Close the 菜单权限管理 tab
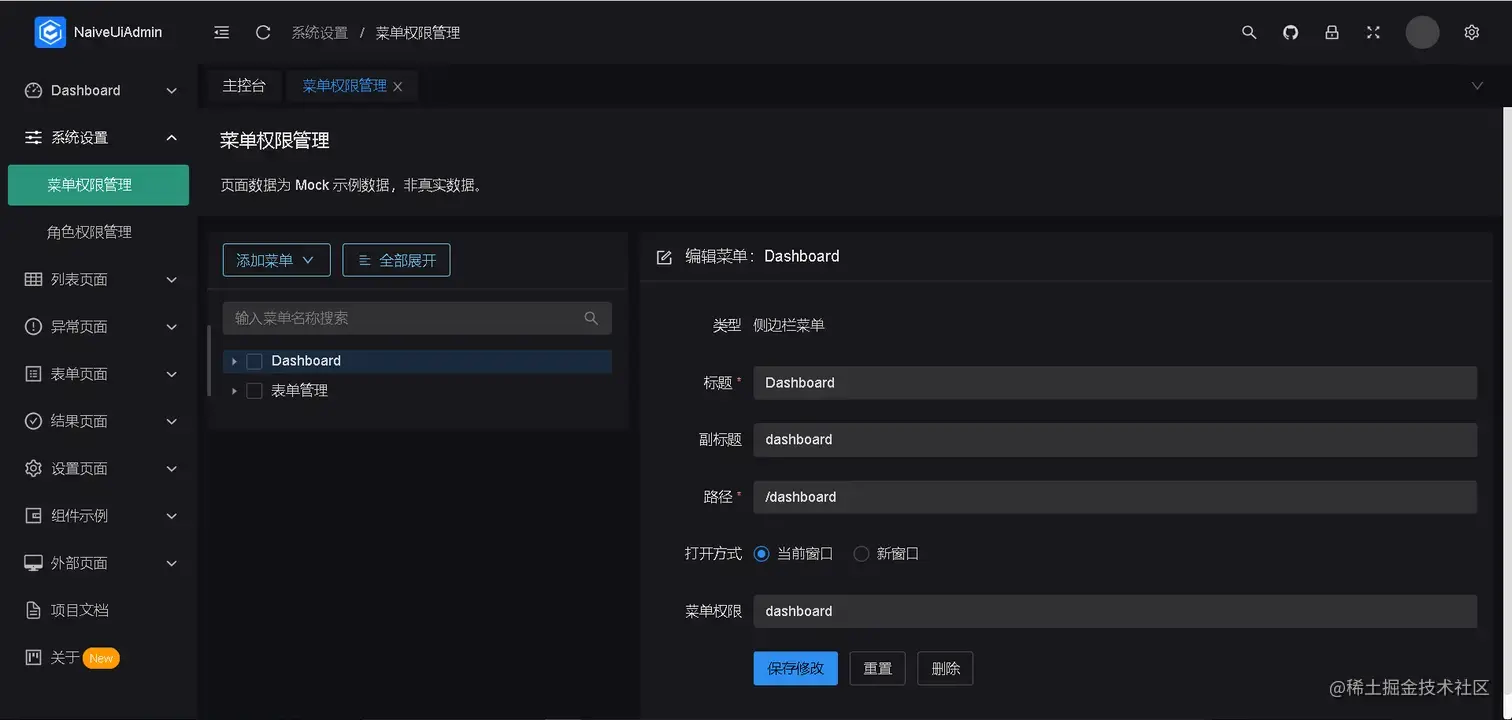This screenshot has width=1512, height=720. click(398, 87)
